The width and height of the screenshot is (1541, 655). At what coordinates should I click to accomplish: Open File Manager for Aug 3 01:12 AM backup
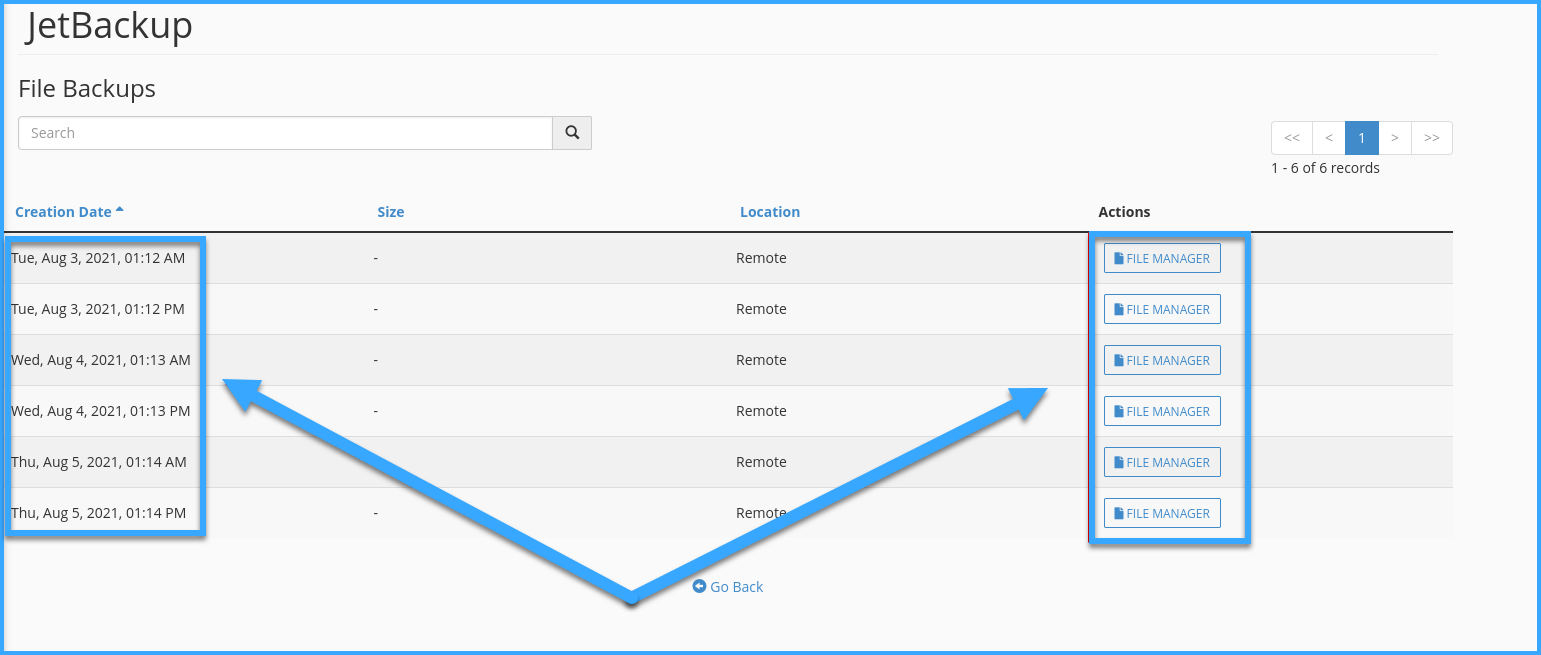tap(1162, 258)
